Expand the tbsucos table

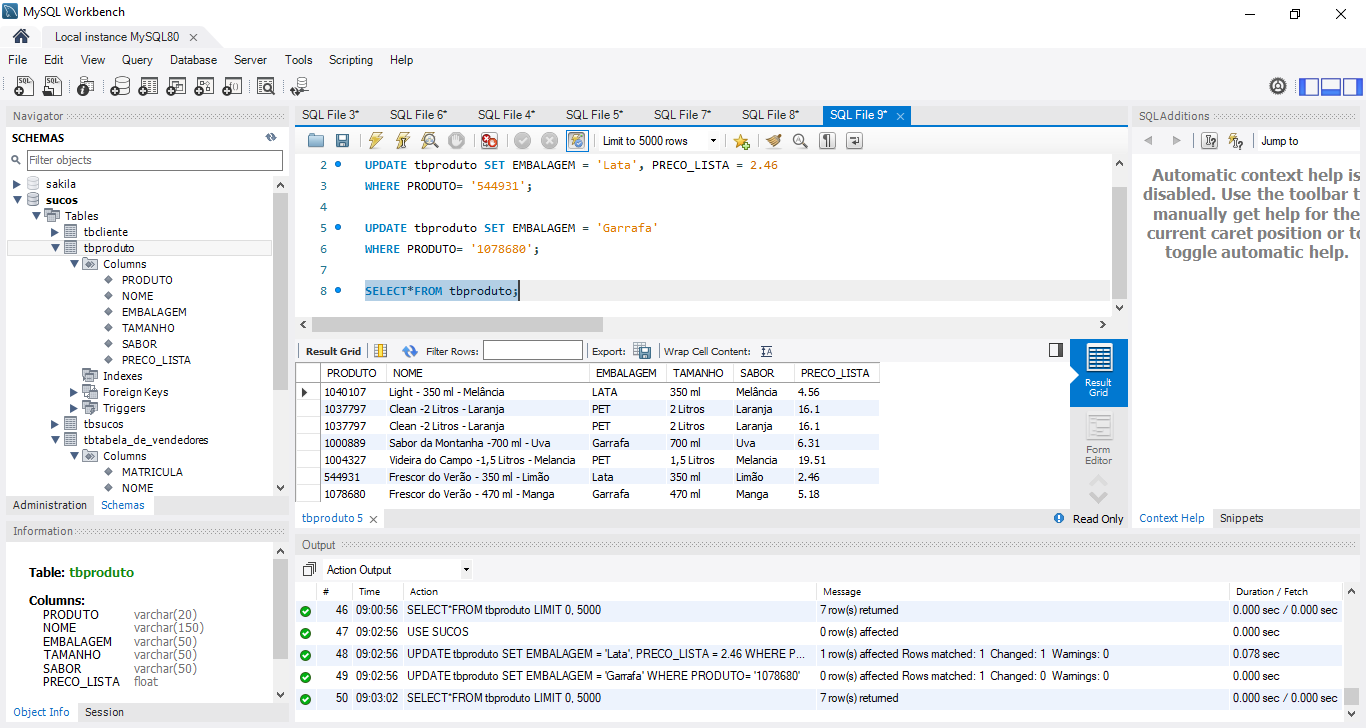click(55, 424)
